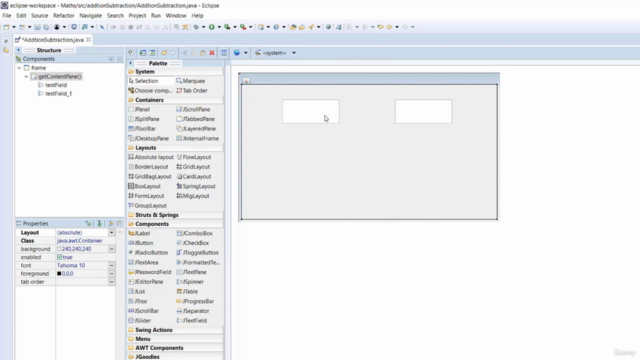The height and width of the screenshot is (360, 640).
Task: Open the Layout property dropdown
Action: [x=111, y=233]
